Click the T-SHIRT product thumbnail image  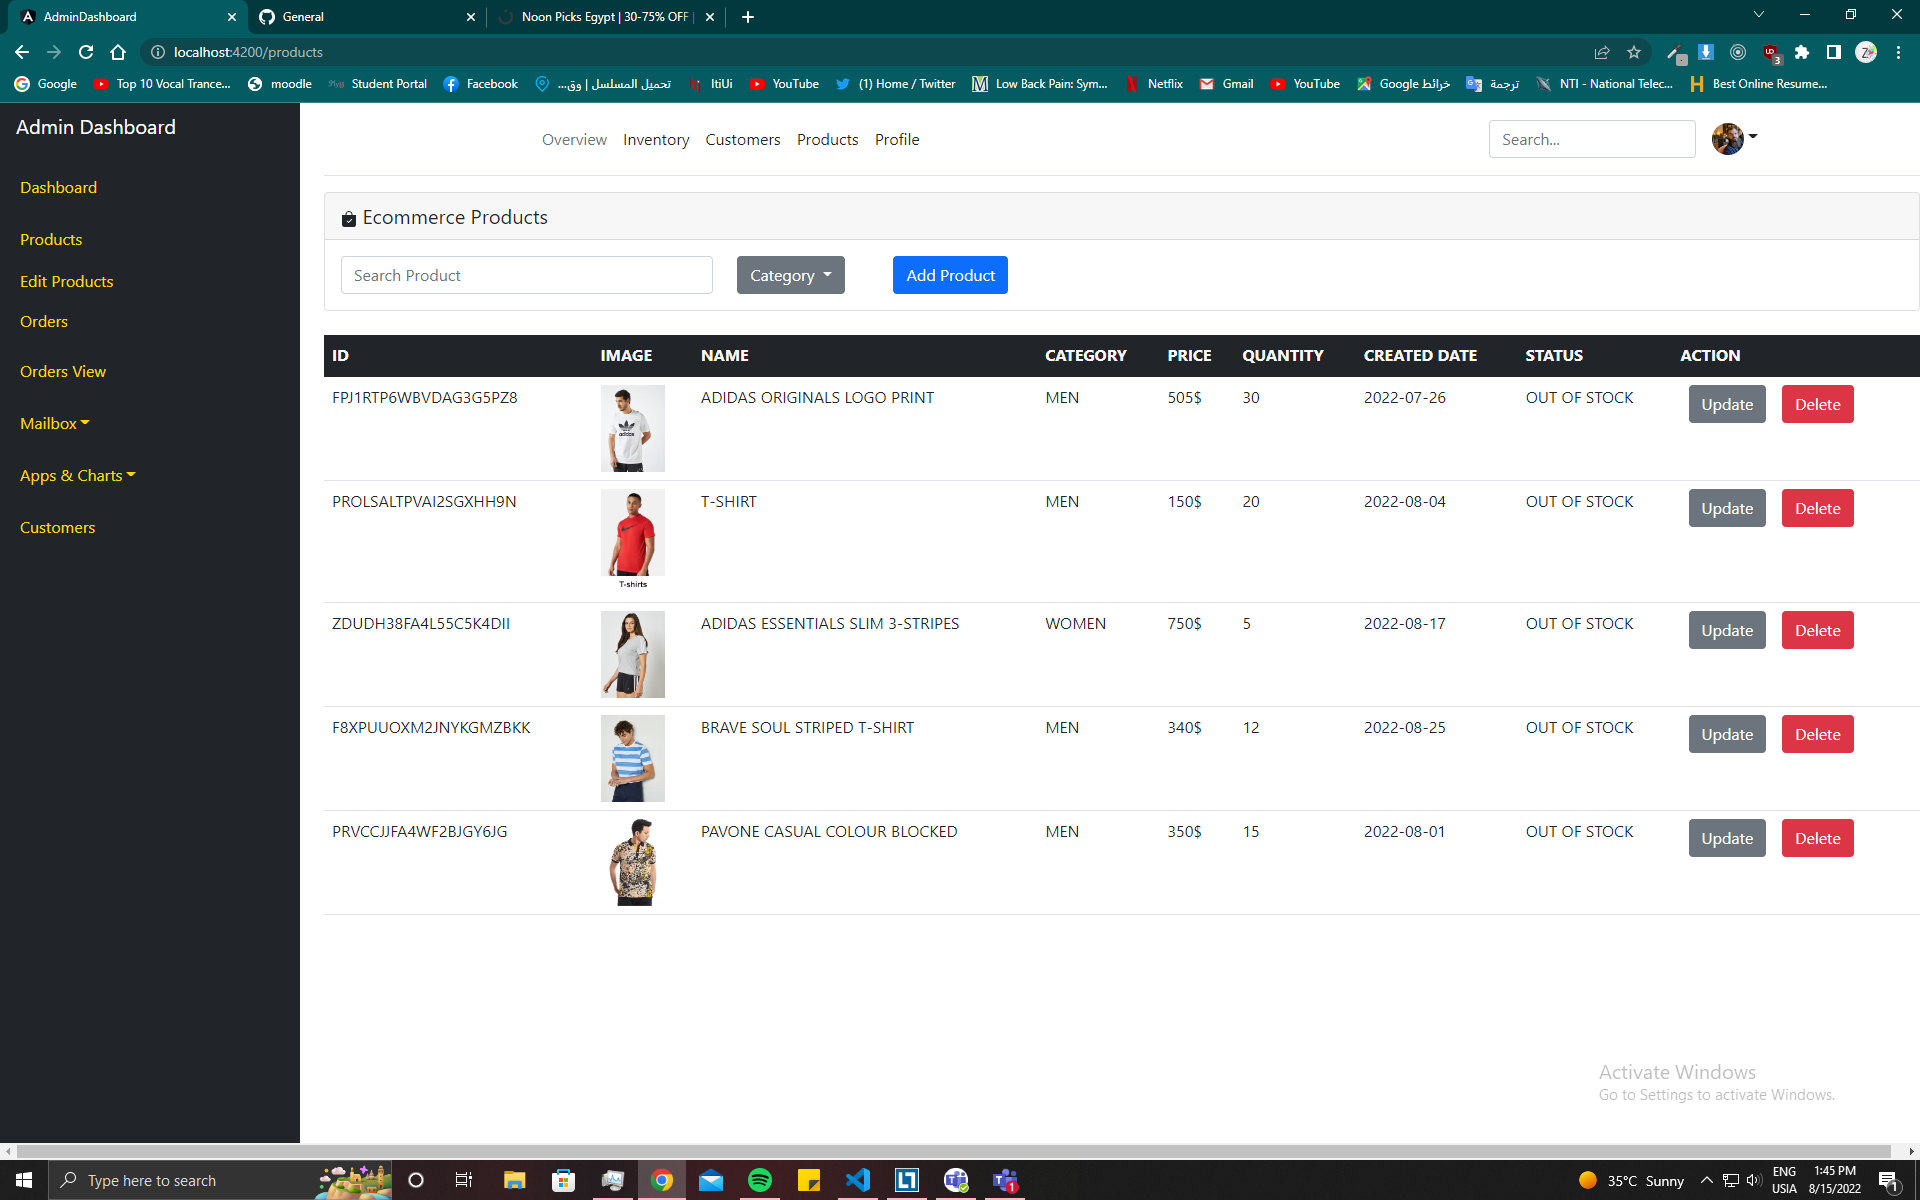tap(632, 533)
